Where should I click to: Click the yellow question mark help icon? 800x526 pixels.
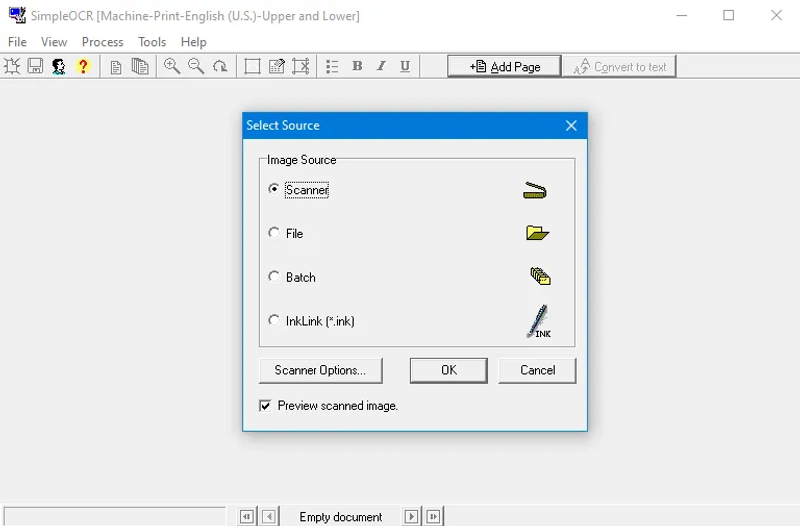tap(83, 67)
